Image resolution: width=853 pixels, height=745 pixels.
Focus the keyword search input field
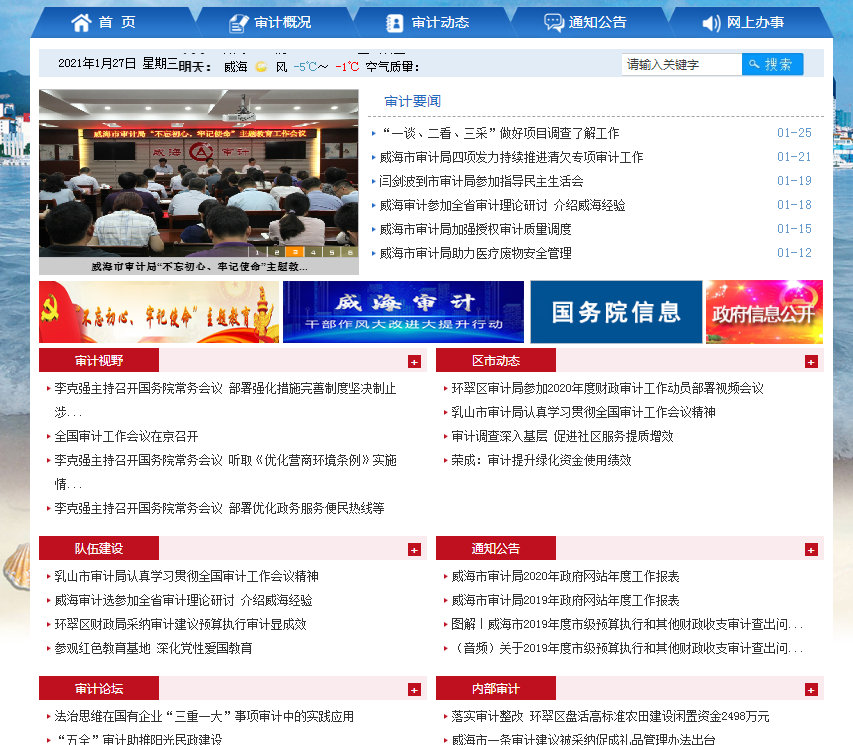click(682, 64)
